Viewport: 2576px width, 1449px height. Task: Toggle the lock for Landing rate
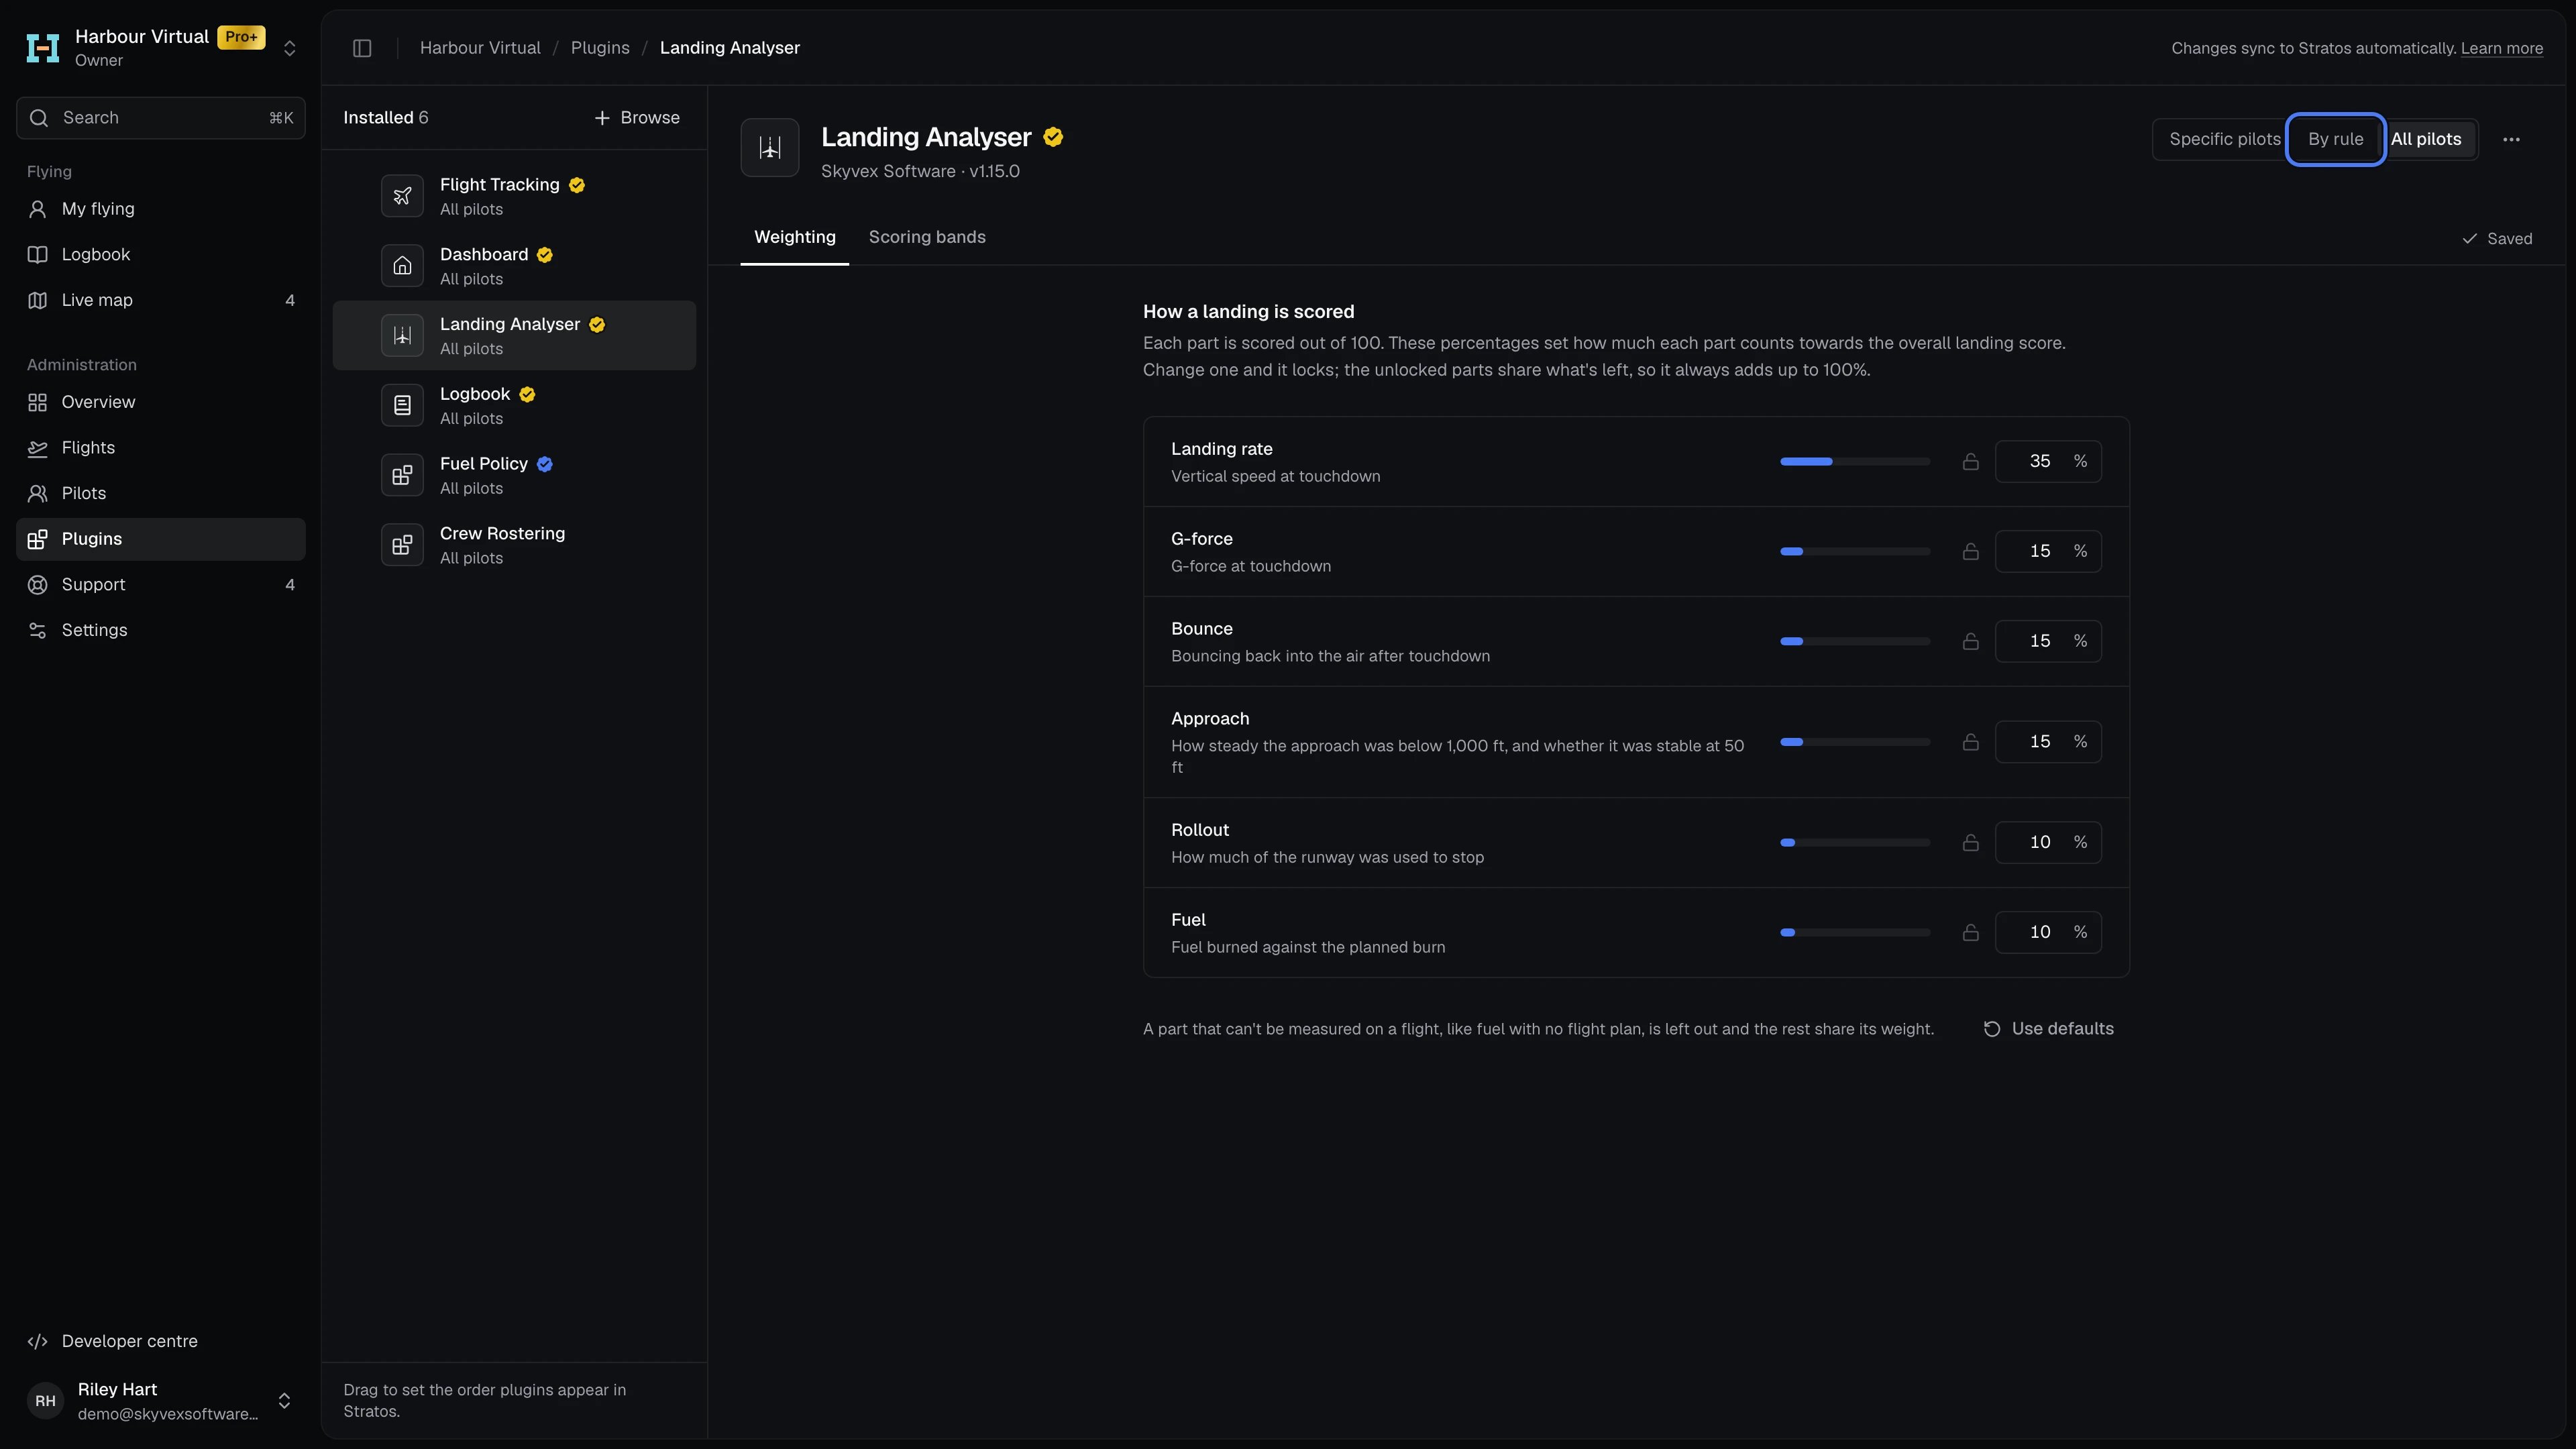1970,461
